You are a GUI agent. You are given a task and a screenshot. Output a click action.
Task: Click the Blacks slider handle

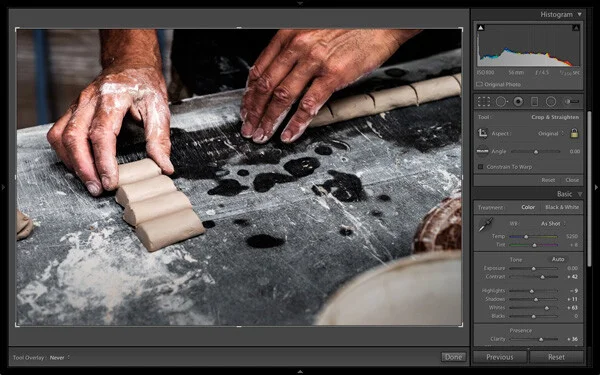pyautogui.click(x=533, y=316)
